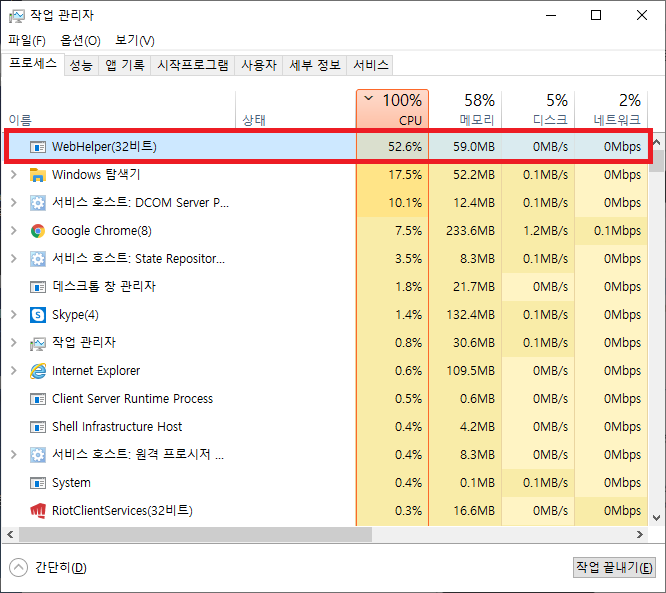Click the '1.2MB/s' disk value
Image resolution: width=666 pixels, height=593 pixels.
545,231
